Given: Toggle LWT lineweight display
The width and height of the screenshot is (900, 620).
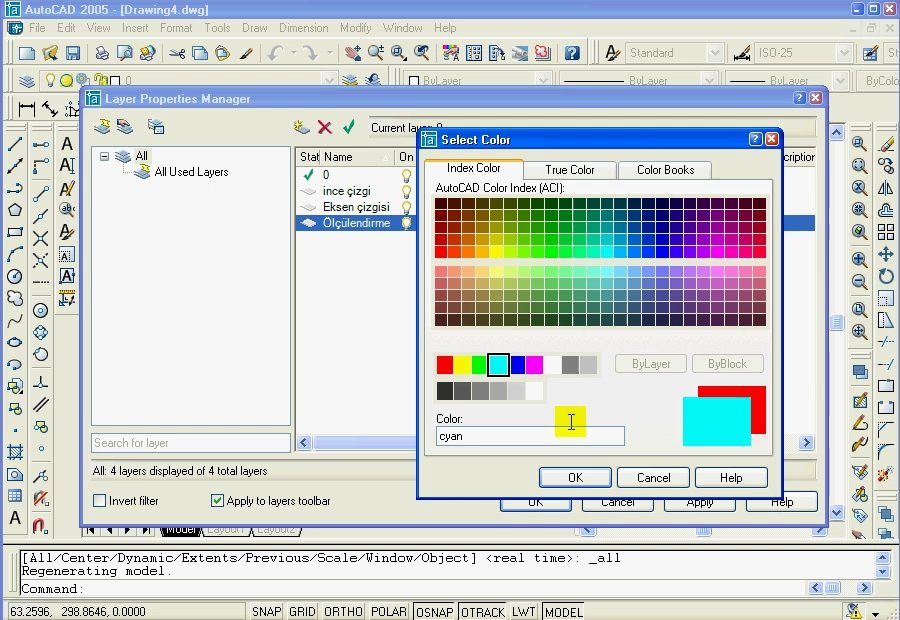Looking at the screenshot, I should tap(523, 612).
